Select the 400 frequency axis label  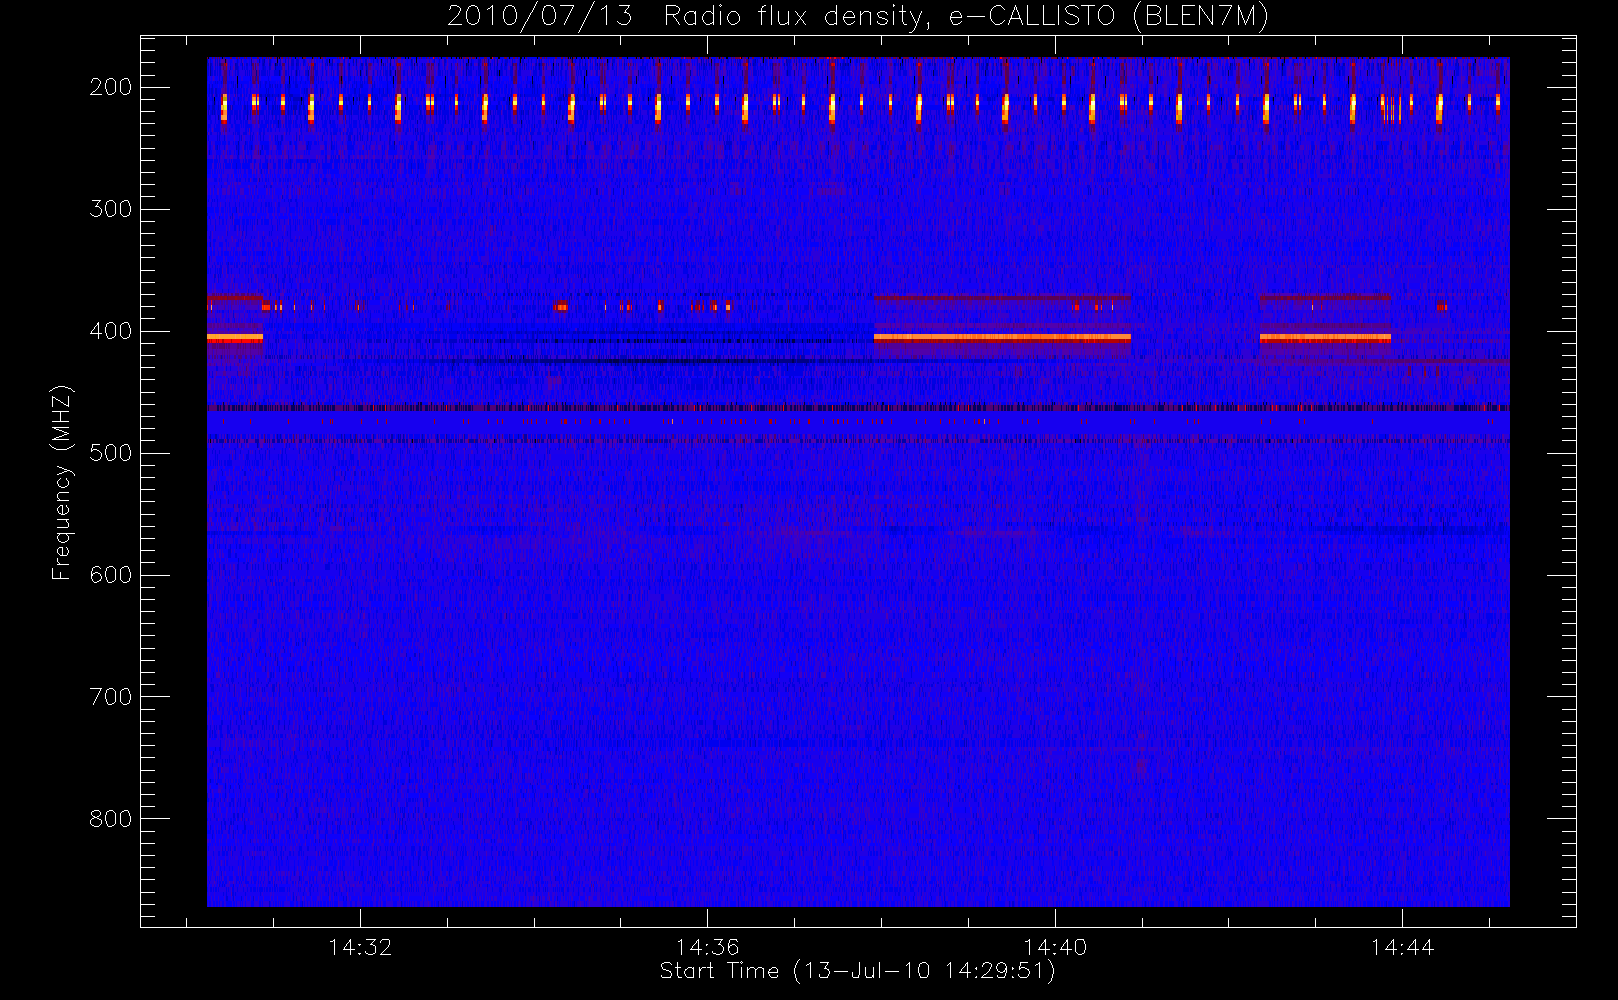point(111,331)
